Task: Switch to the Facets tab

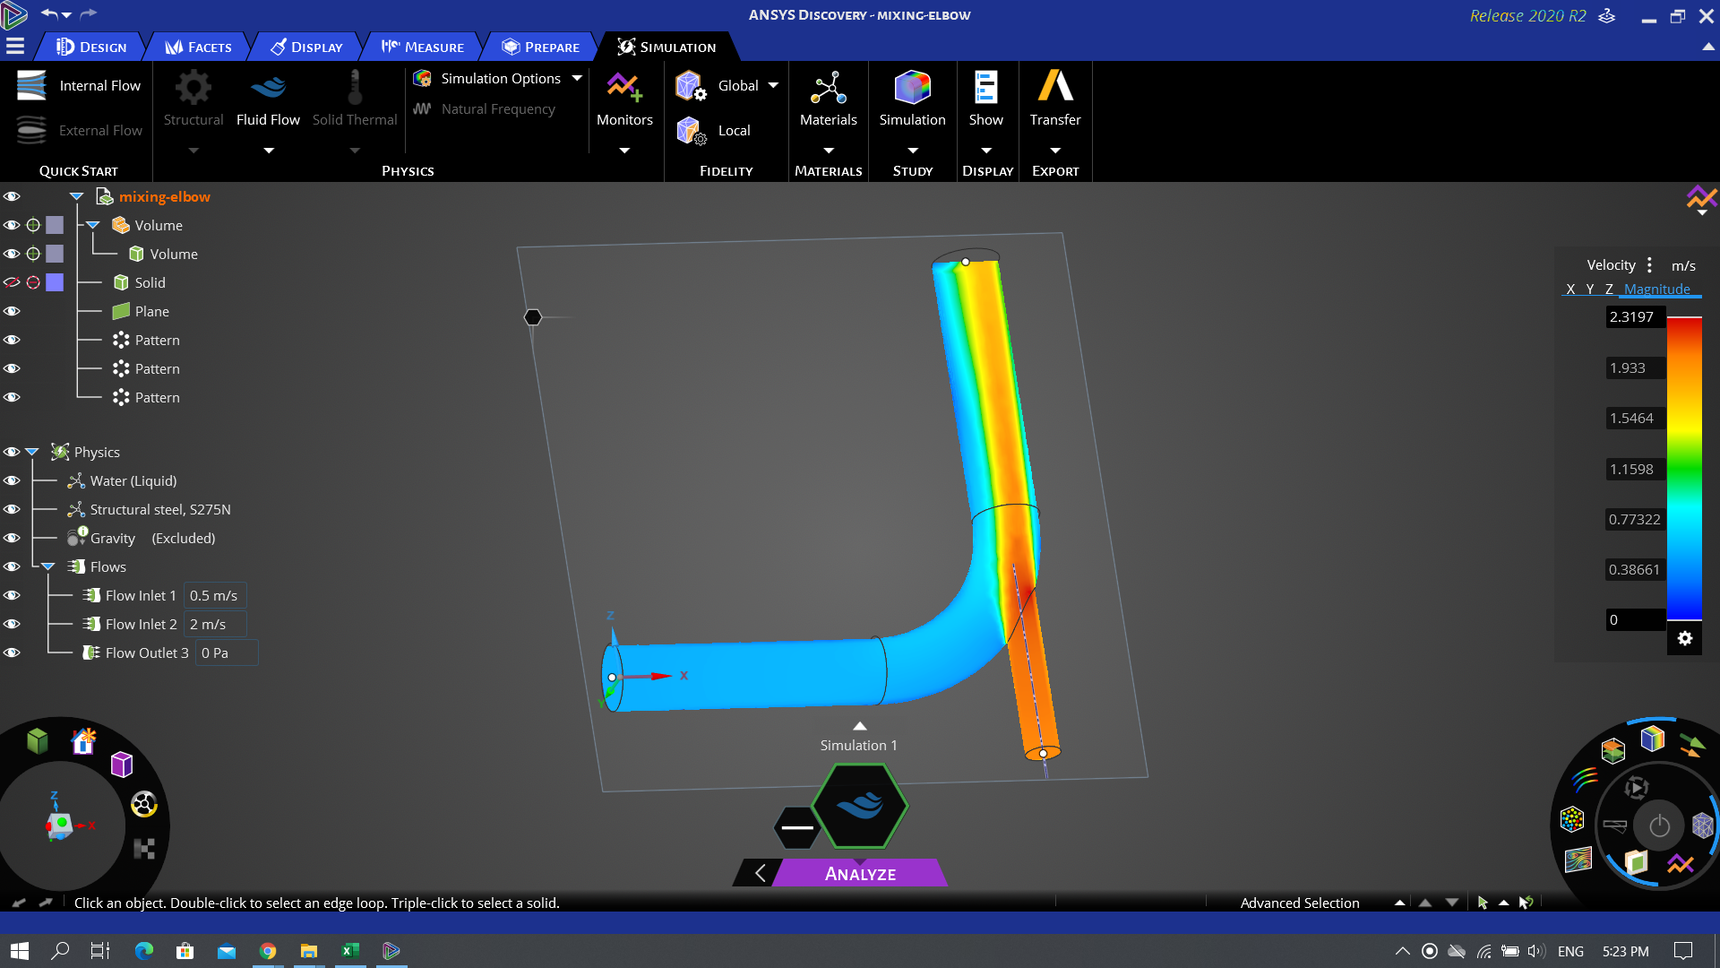Action: click(x=198, y=47)
